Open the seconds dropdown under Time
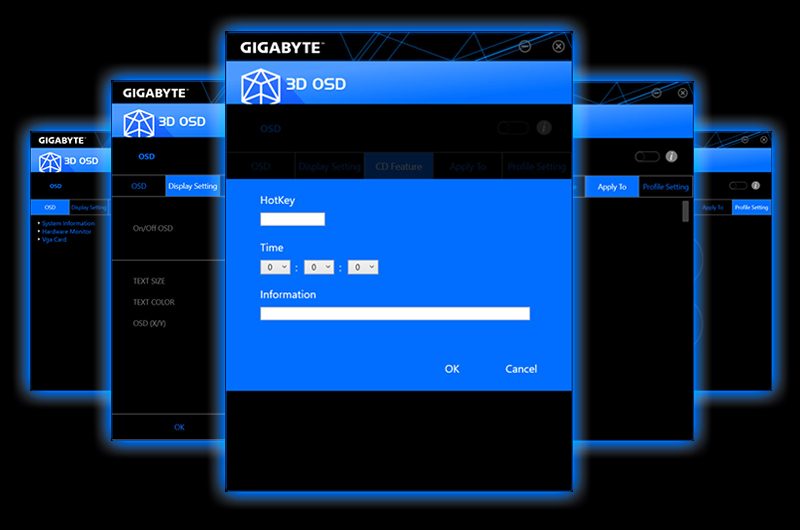Screen dimensions: 800x530 click(x=363, y=267)
